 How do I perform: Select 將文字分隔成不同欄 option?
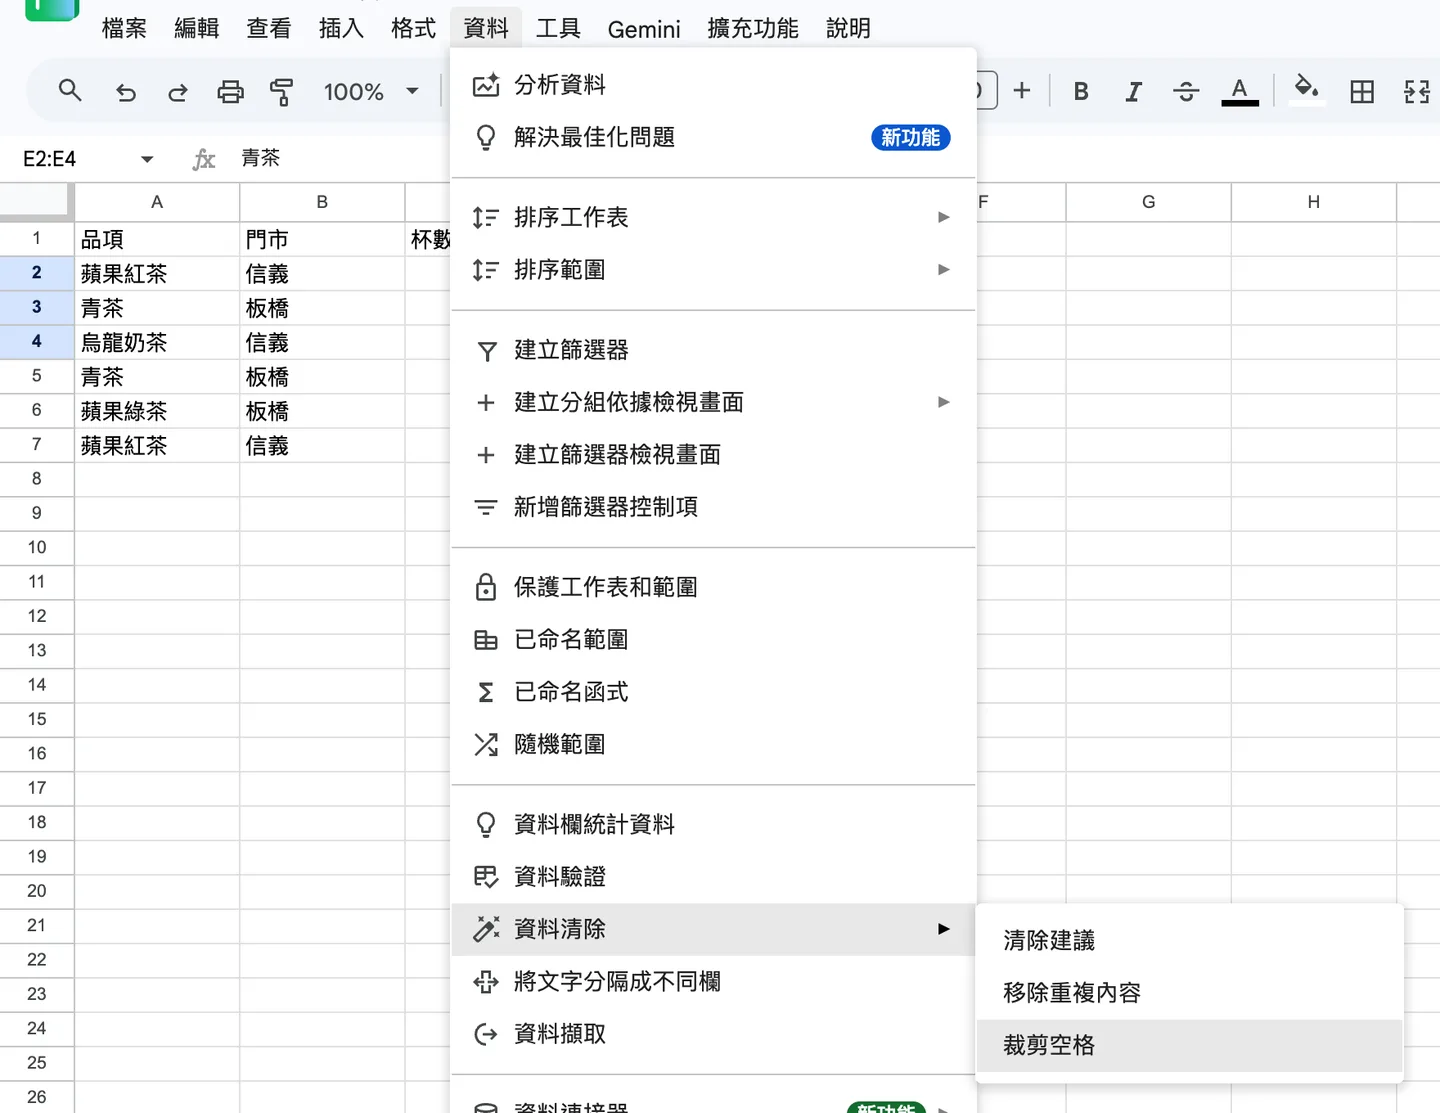(713, 982)
